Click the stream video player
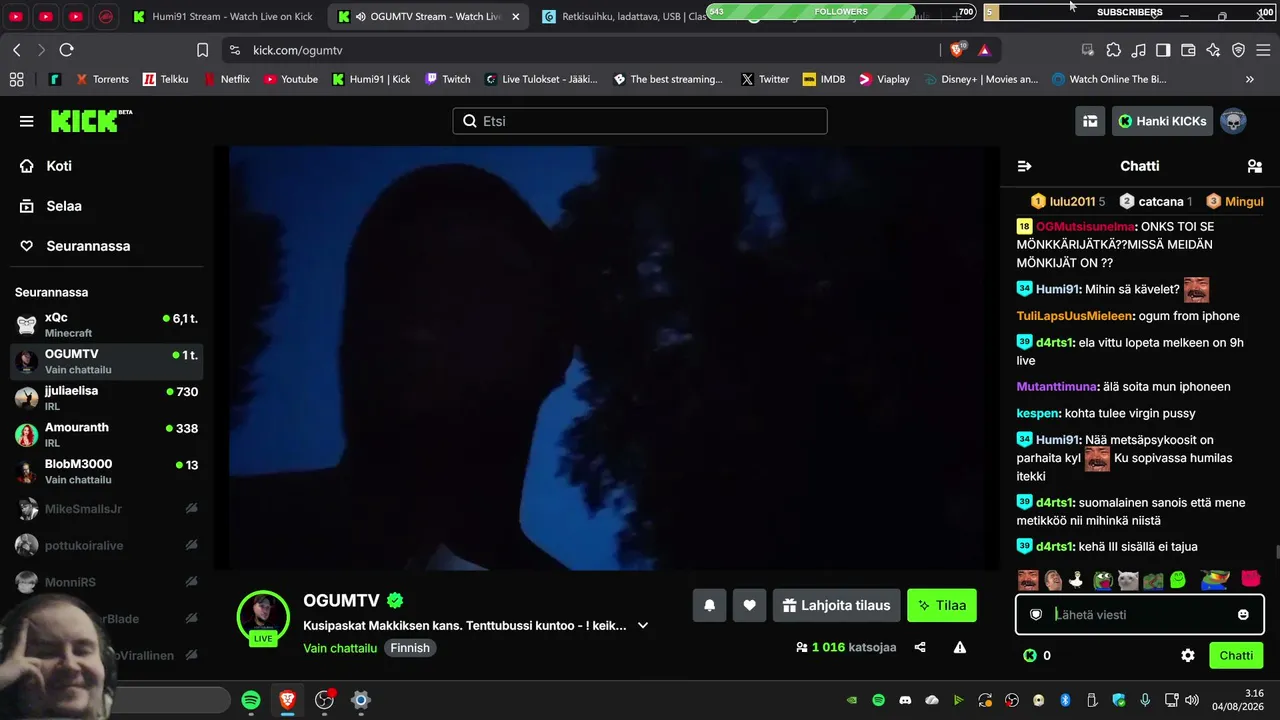The width and height of the screenshot is (1280, 720). coord(607,358)
